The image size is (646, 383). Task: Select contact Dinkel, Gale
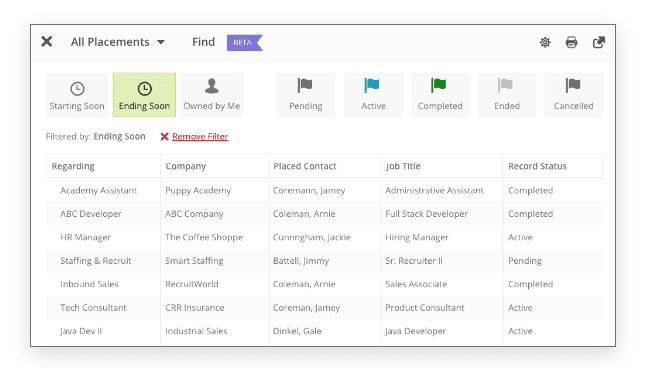(x=297, y=331)
